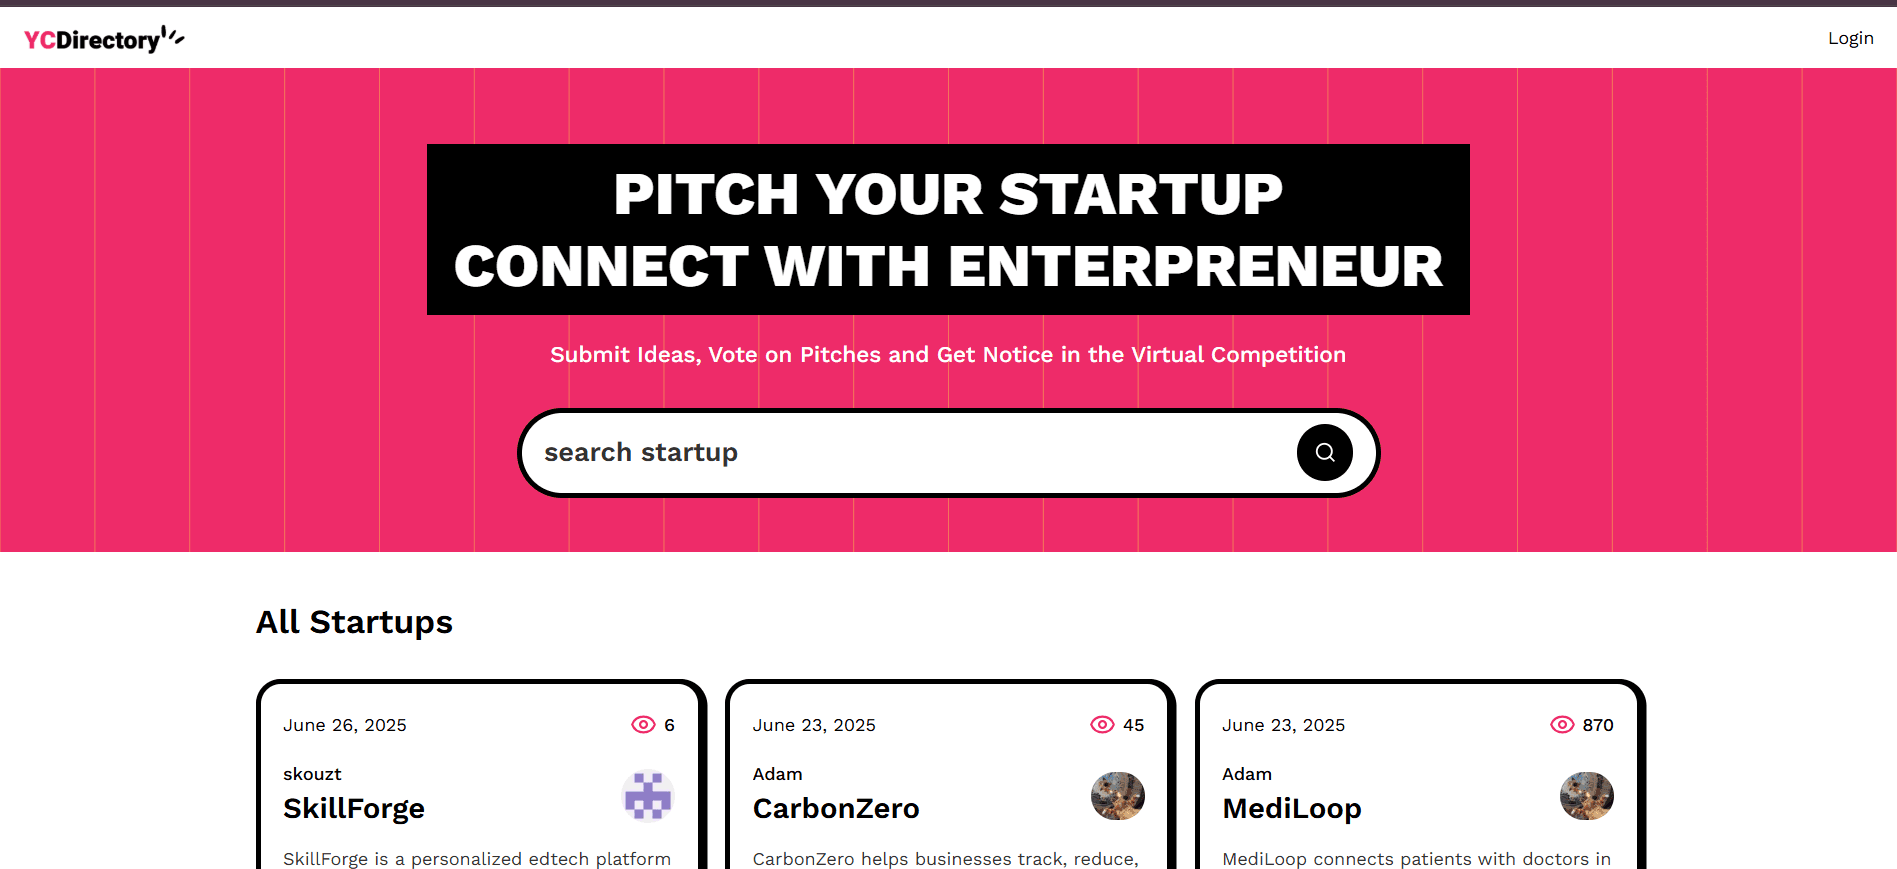The image size is (1897, 869).
Task: Click the SkillForge description text
Action: [x=477, y=859]
